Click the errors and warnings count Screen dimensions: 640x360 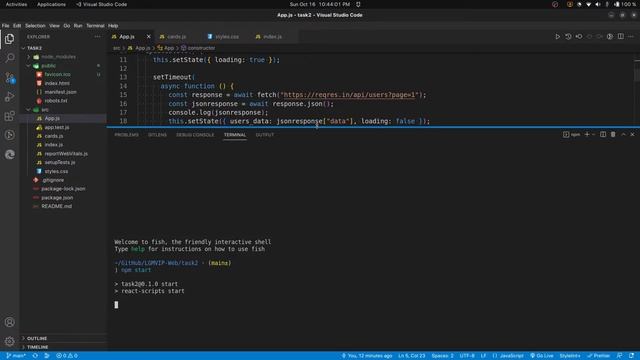67,356
